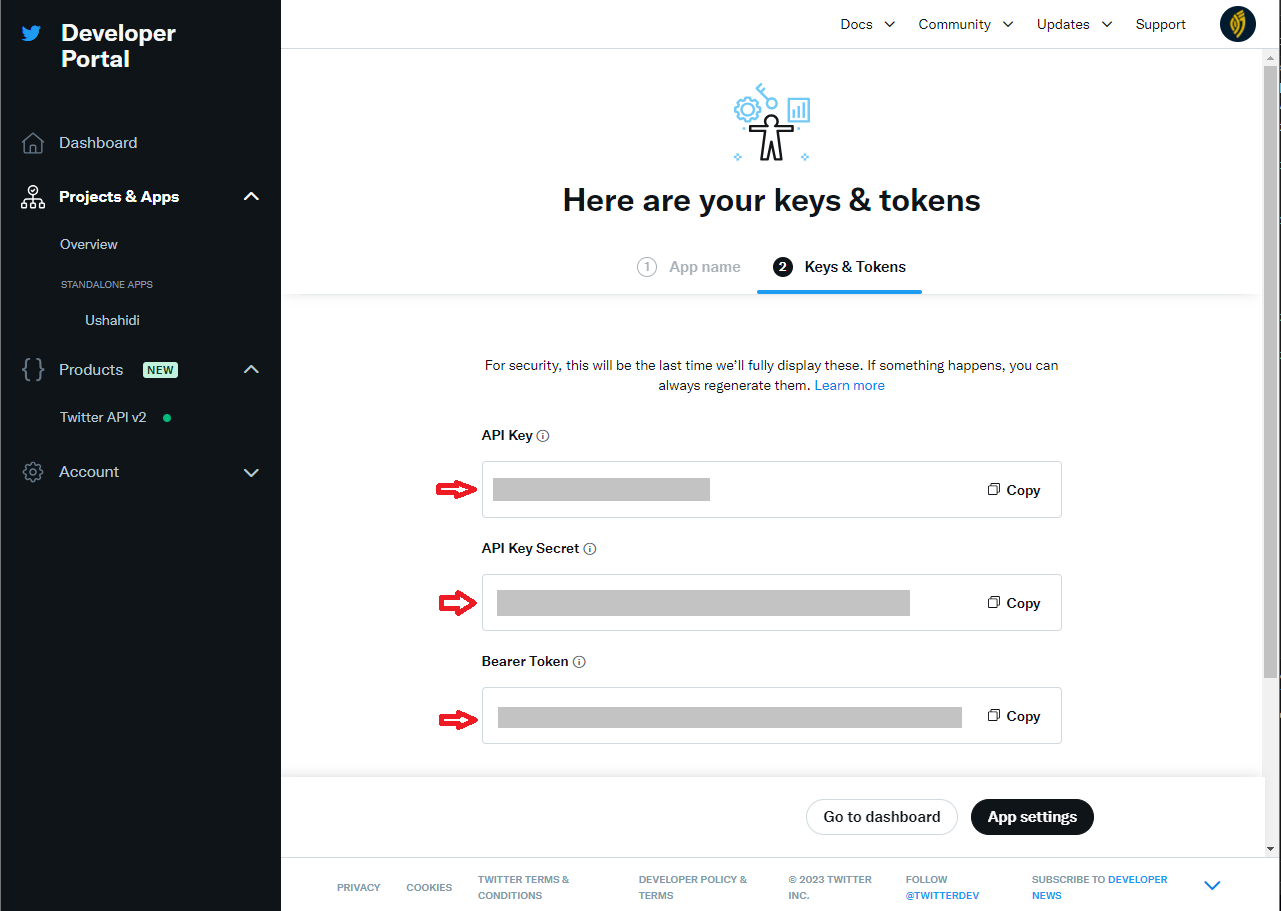Click the Account gear icon
The height and width of the screenshot is (911, 1281).
click(33, 472)
